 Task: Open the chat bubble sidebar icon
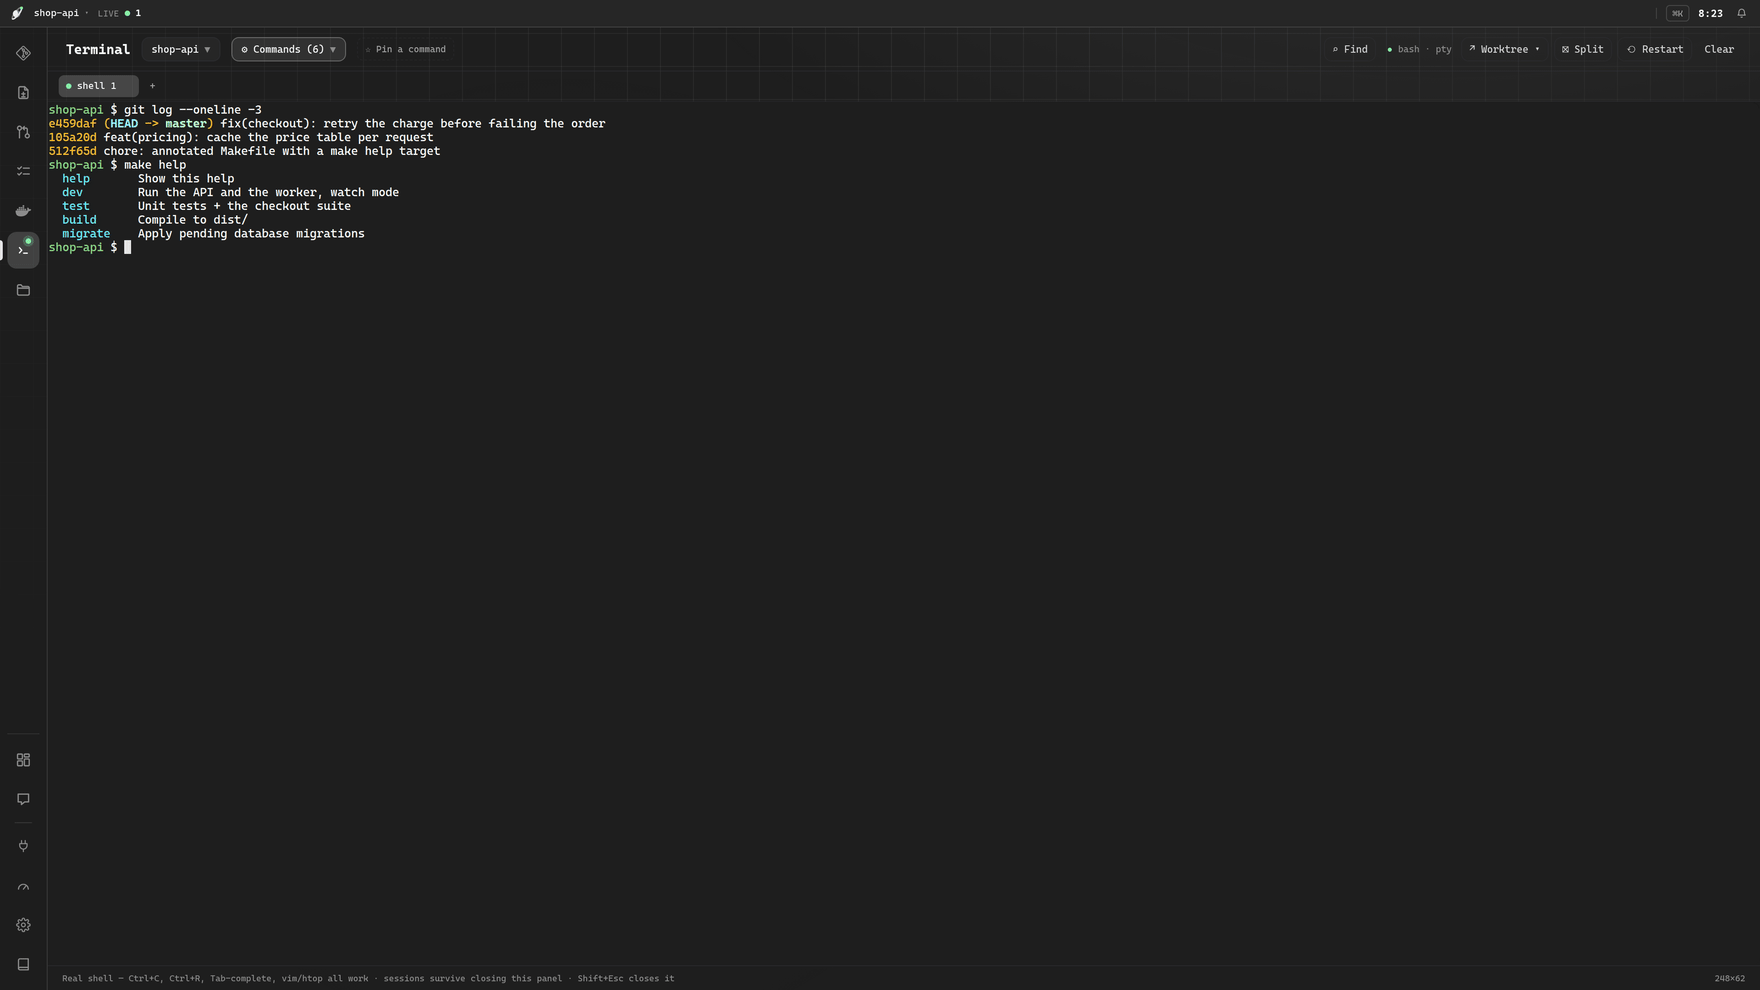(23, 799)
